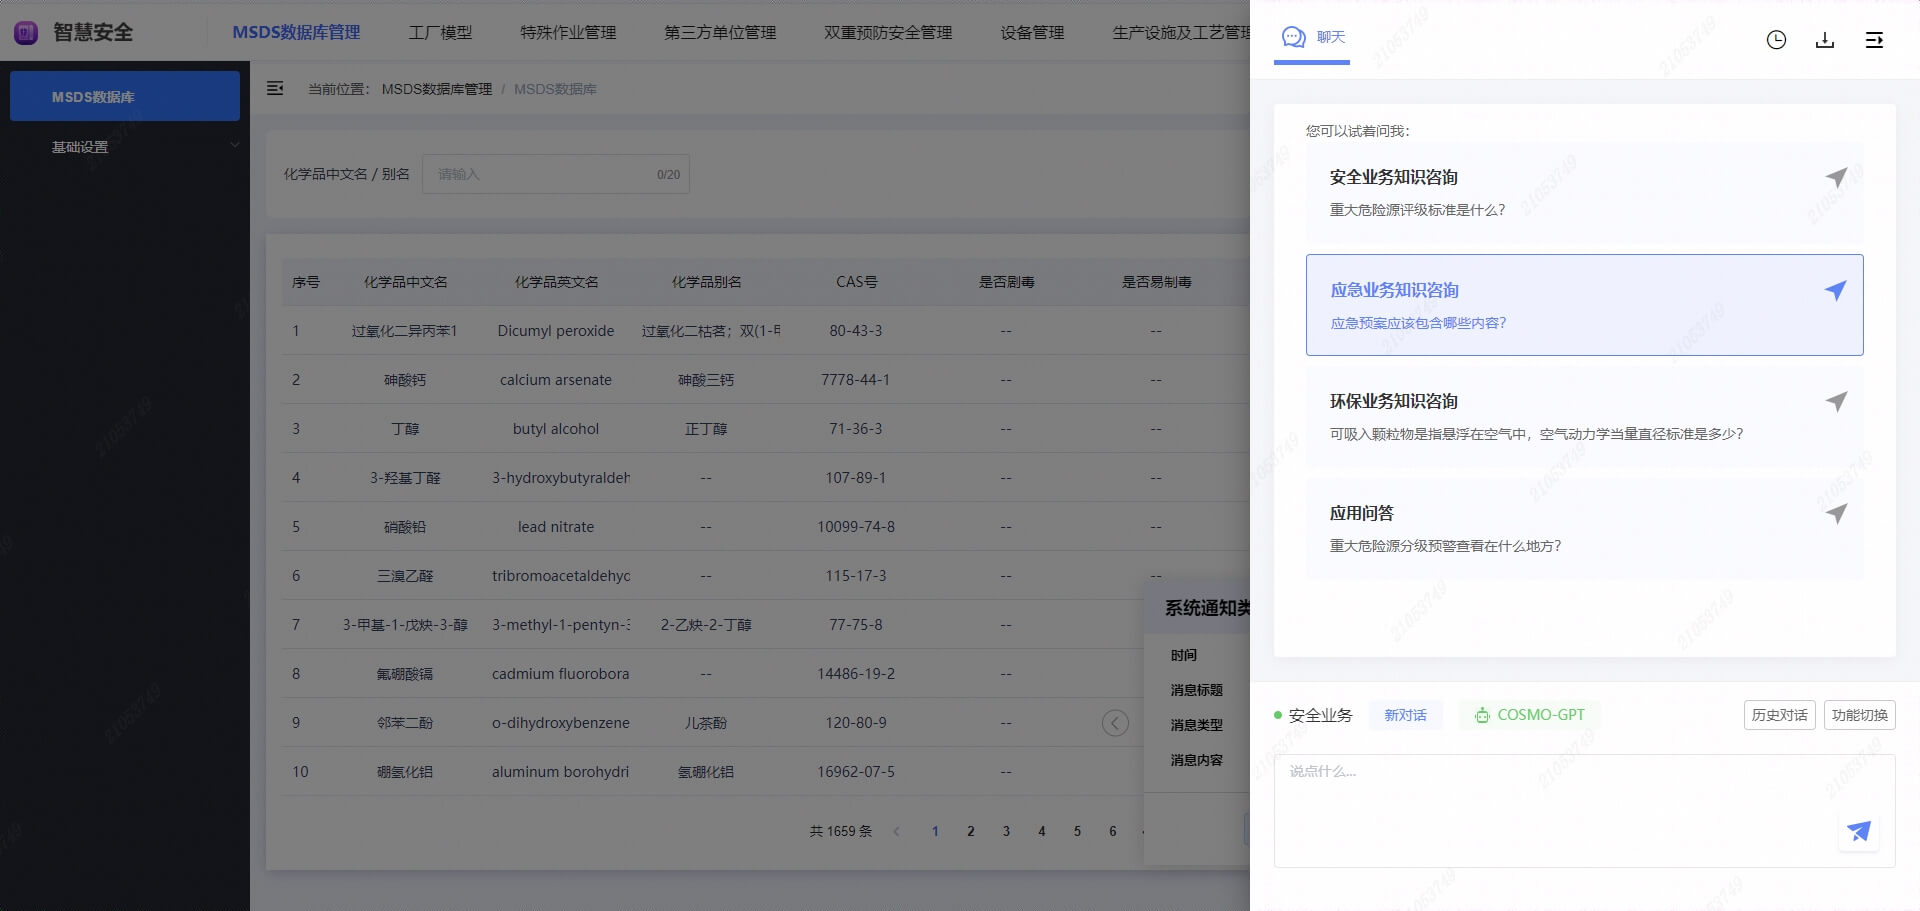Send the chat message with the paper plane

point(1859,831)
